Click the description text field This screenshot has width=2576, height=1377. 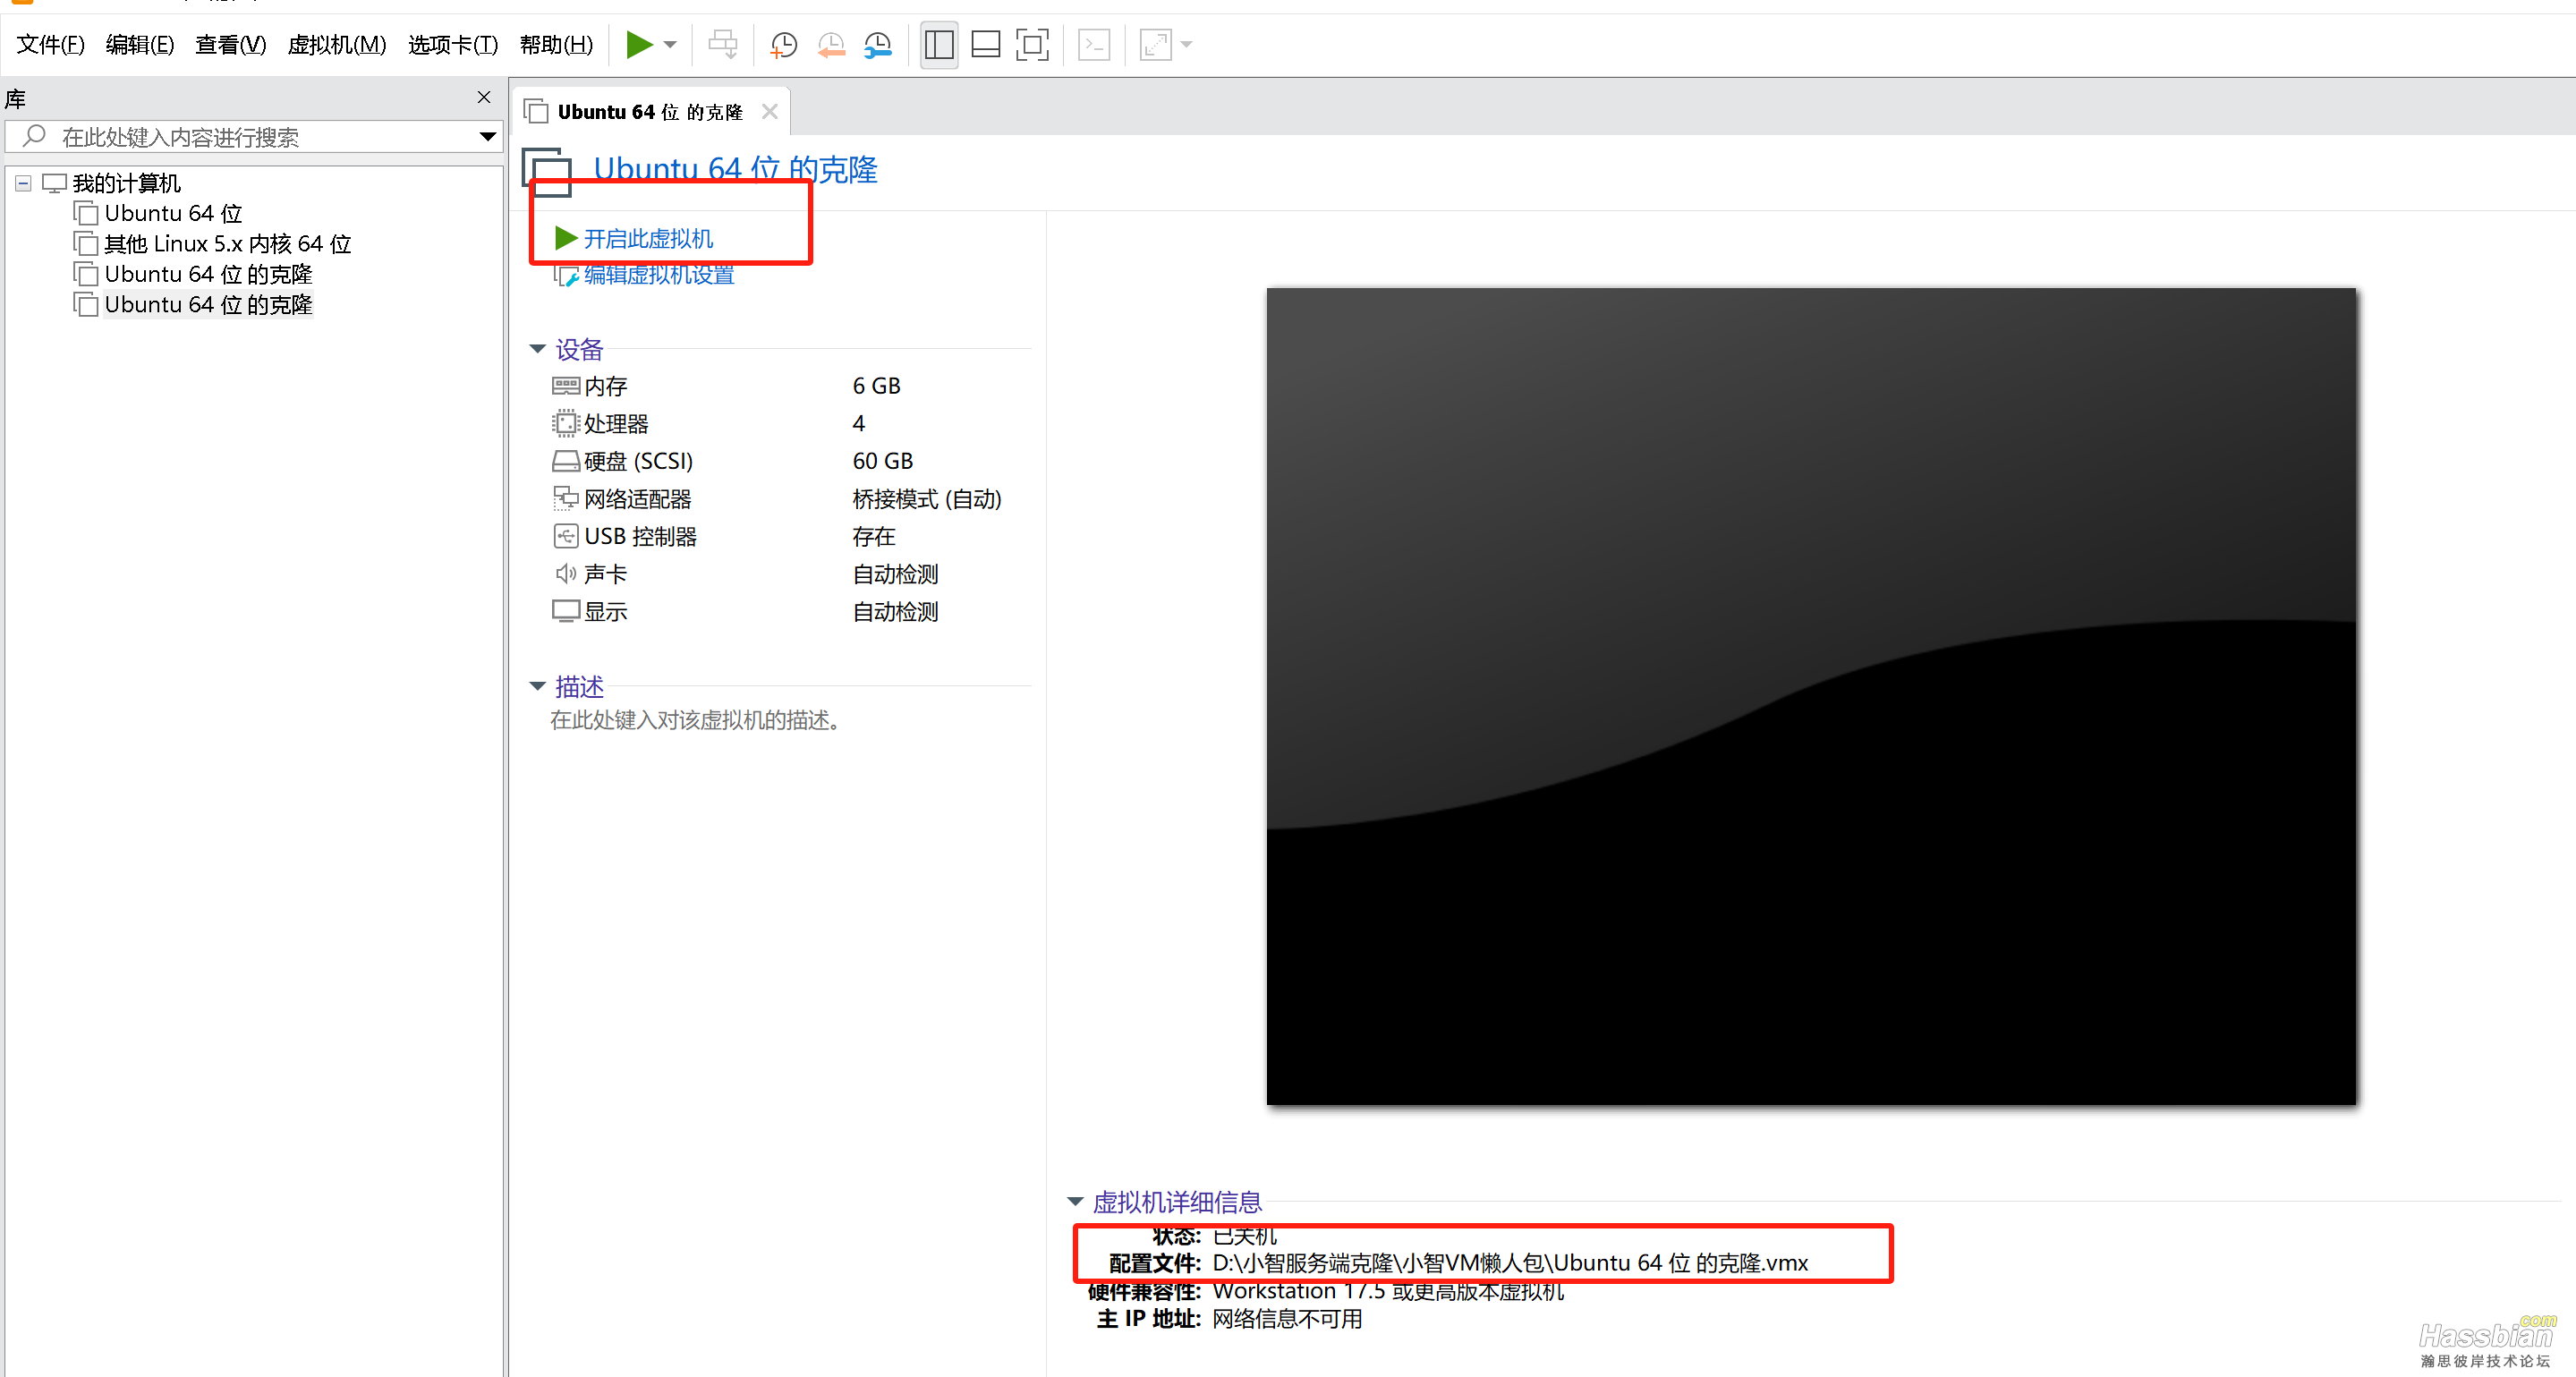click(695, 720)
